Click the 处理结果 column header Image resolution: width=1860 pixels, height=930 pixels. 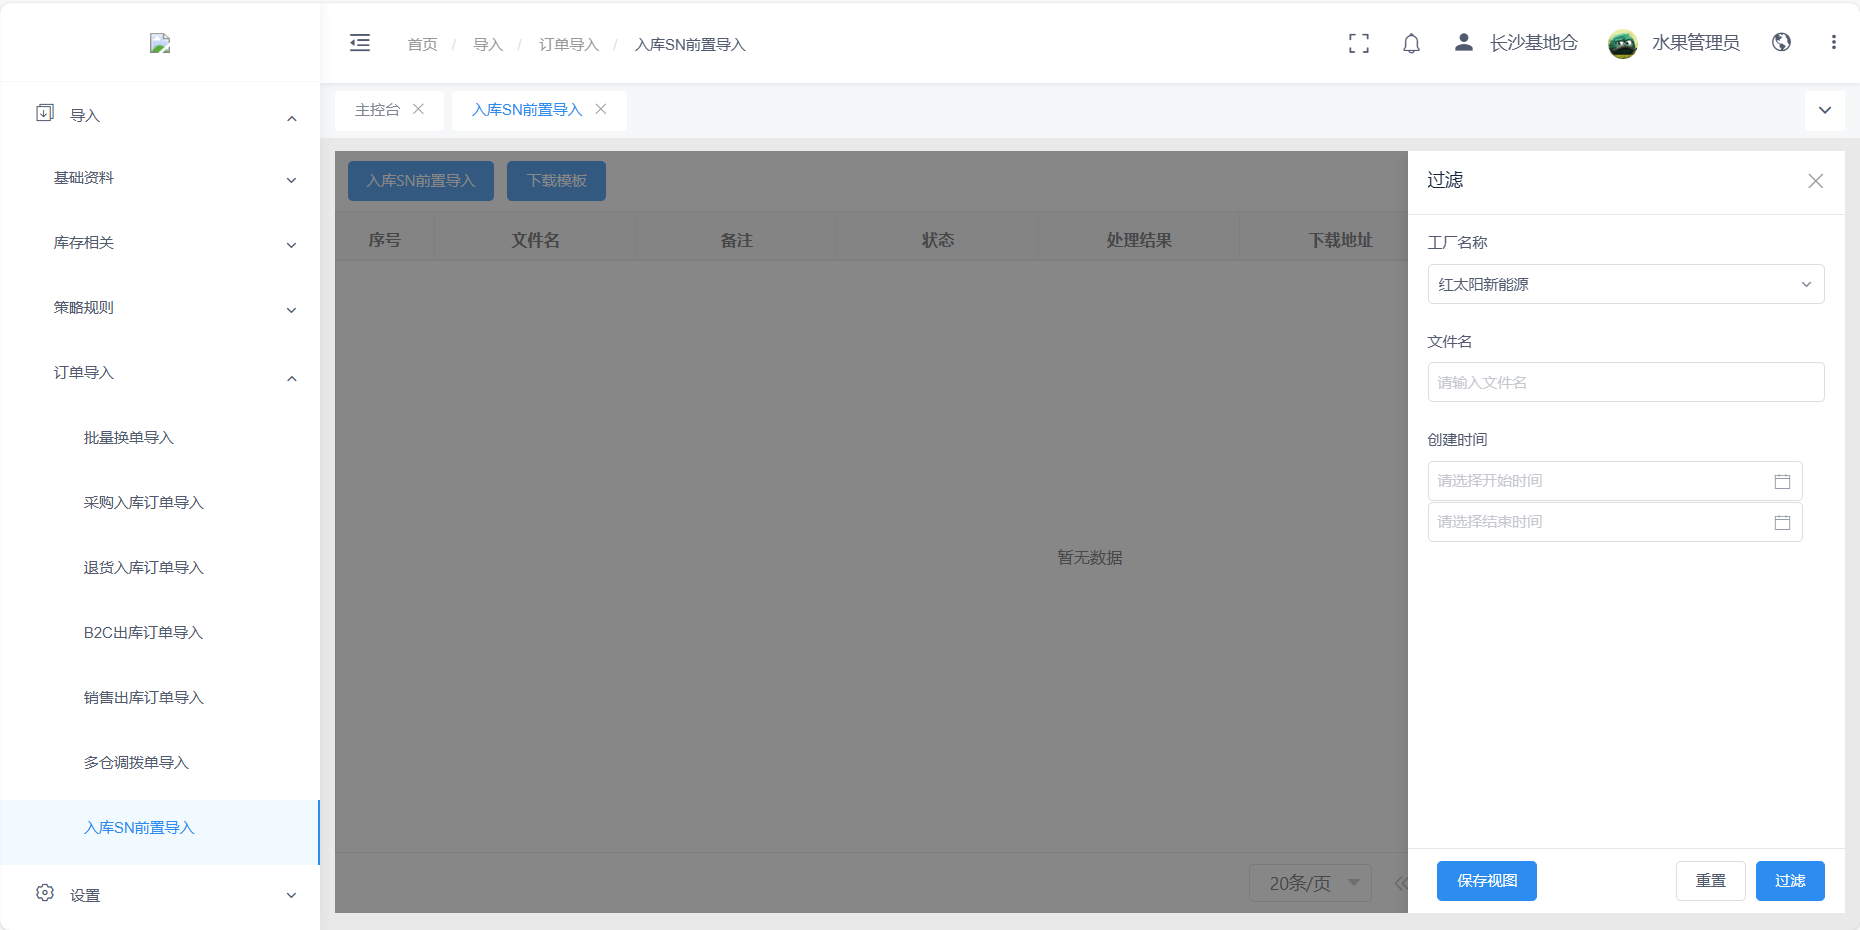(x=1139, y=240)
